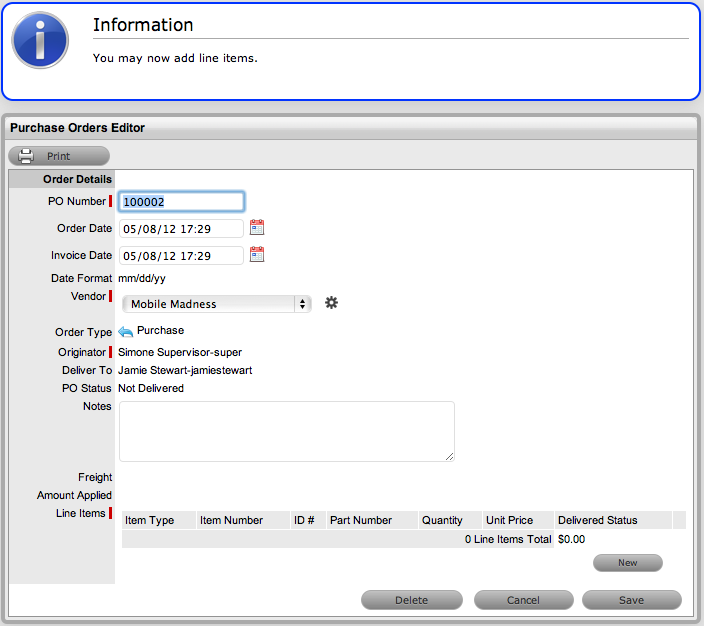Click the Purchase order type text

pyautogui.click(x=160, y=331)
